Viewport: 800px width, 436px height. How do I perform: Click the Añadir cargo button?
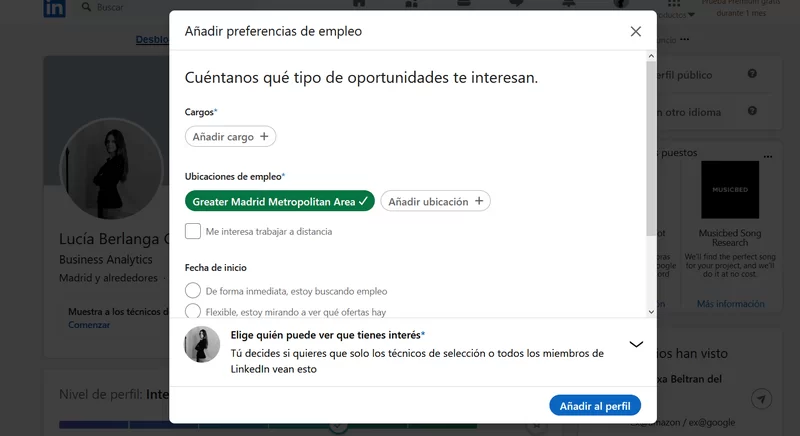231,137
